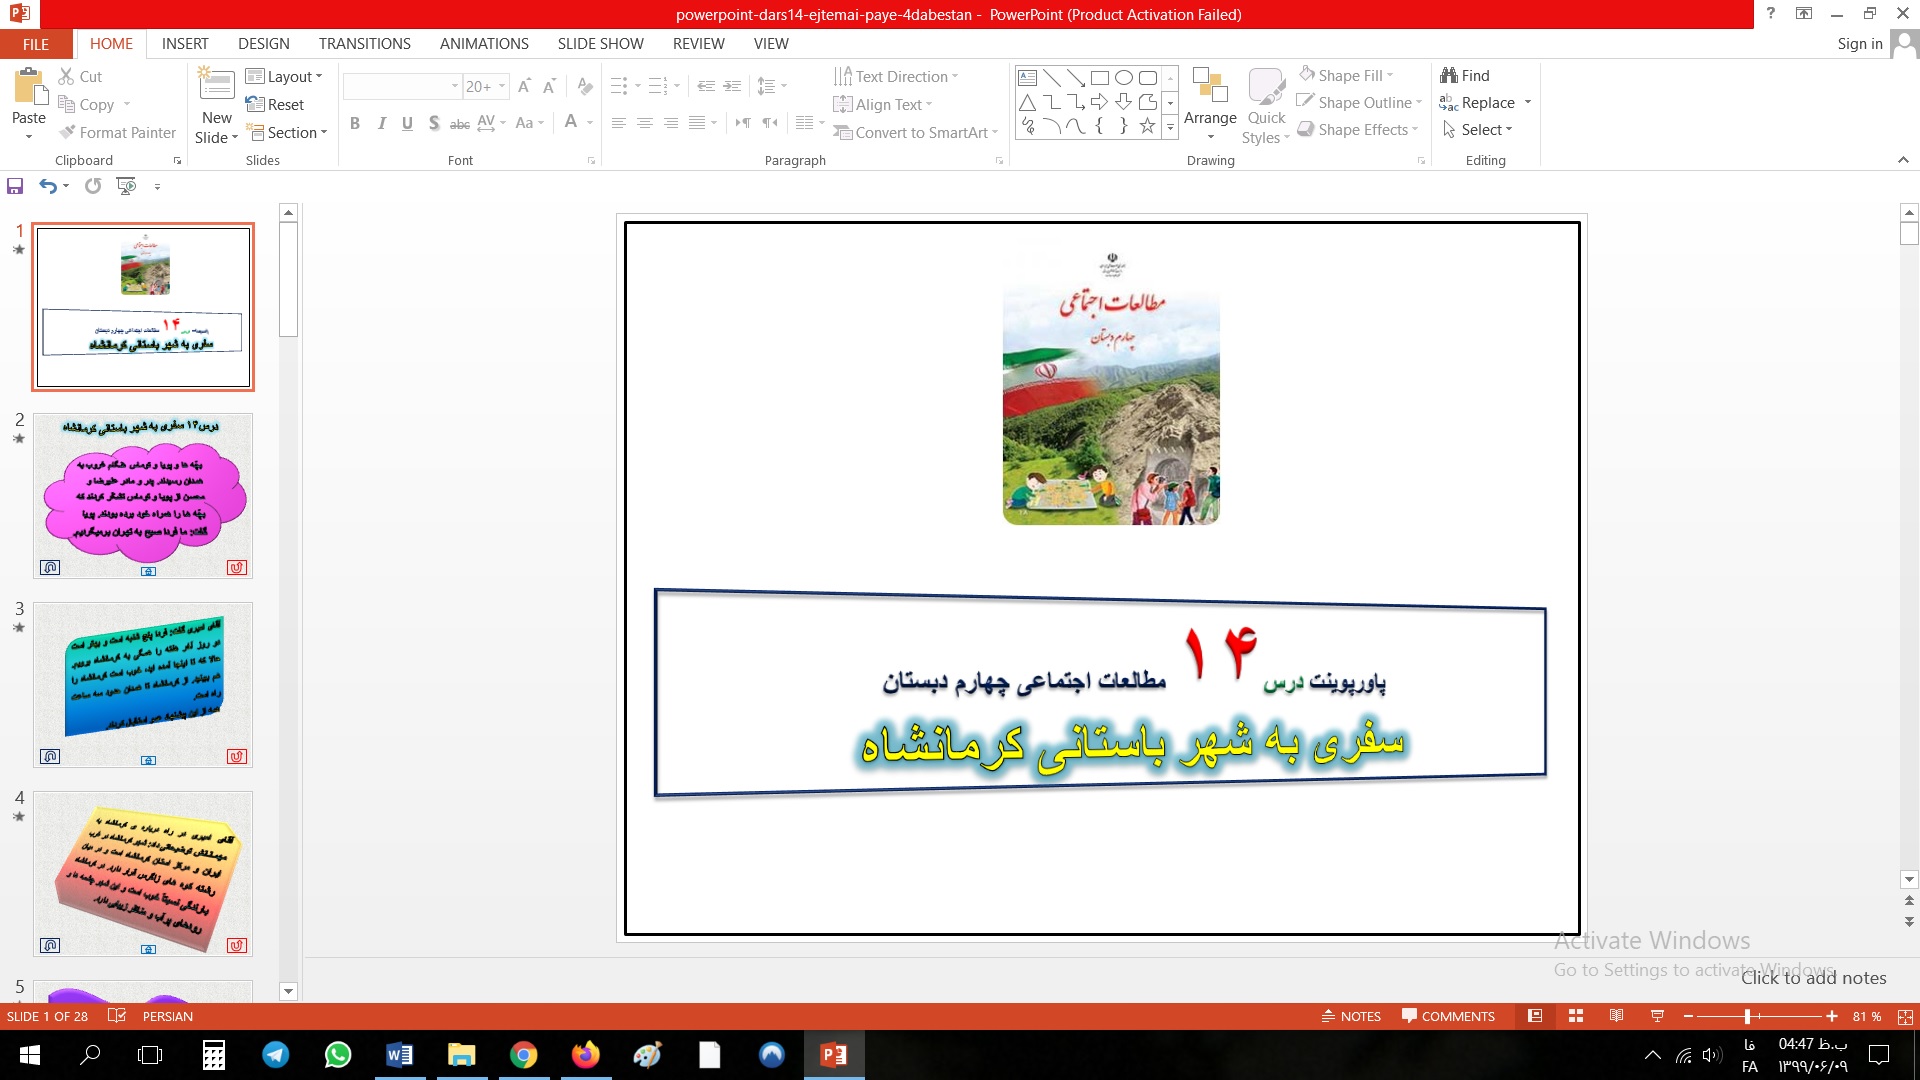This screenshot has width=1920, height=1080.
Task: Open Reading View from status bar
Action: coord(1616,1016)
